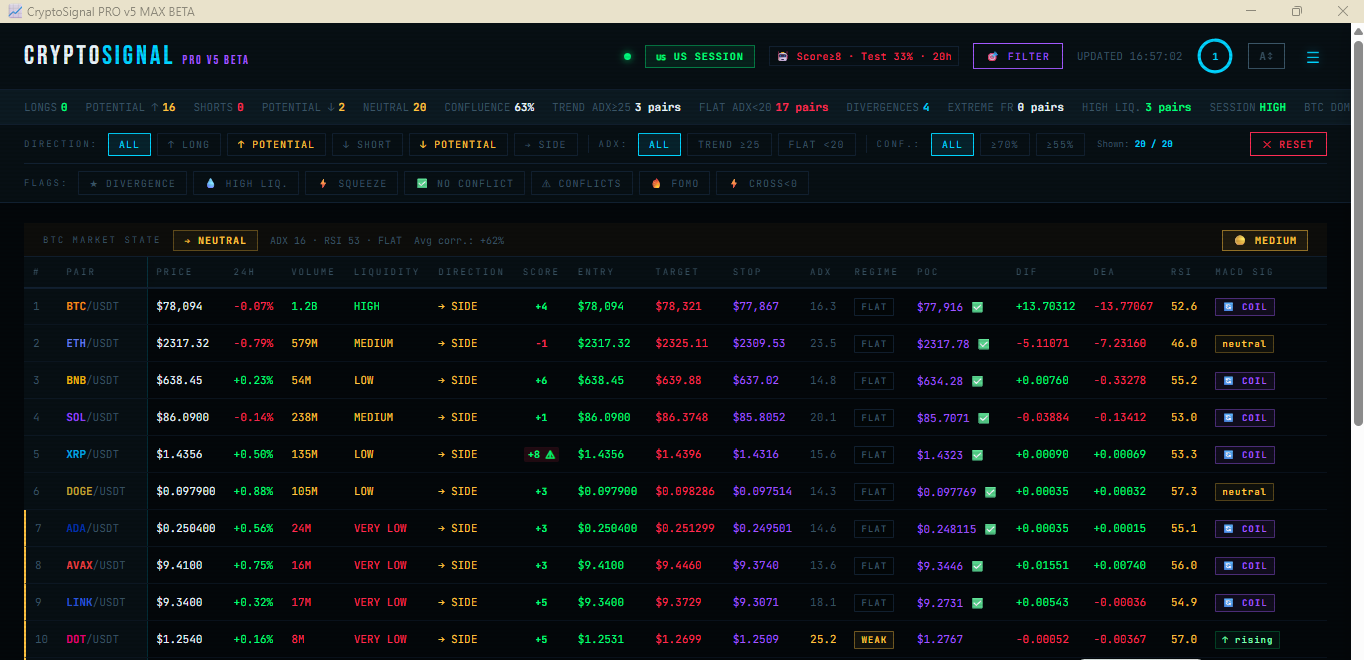Click the green check beside AVAX POC $9.3446

977,566
